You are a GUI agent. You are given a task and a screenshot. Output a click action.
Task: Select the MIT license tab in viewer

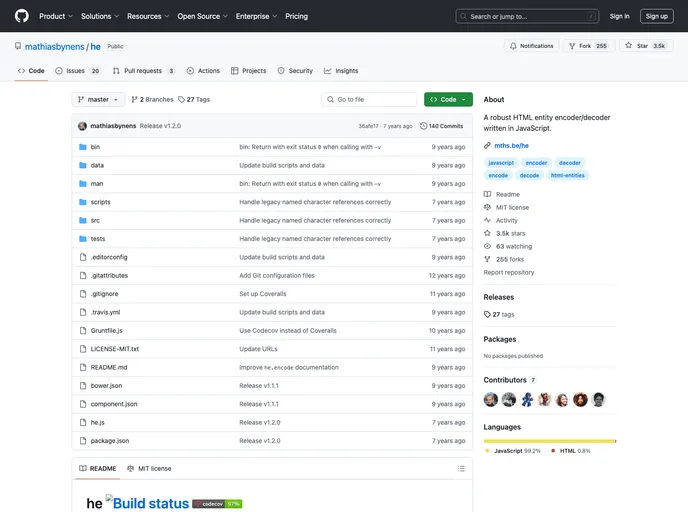coord(149,469)
